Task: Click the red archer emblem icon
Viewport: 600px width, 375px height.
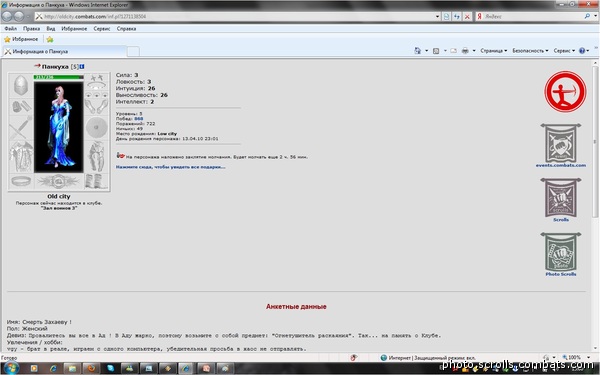Action: tap(565, 91)
